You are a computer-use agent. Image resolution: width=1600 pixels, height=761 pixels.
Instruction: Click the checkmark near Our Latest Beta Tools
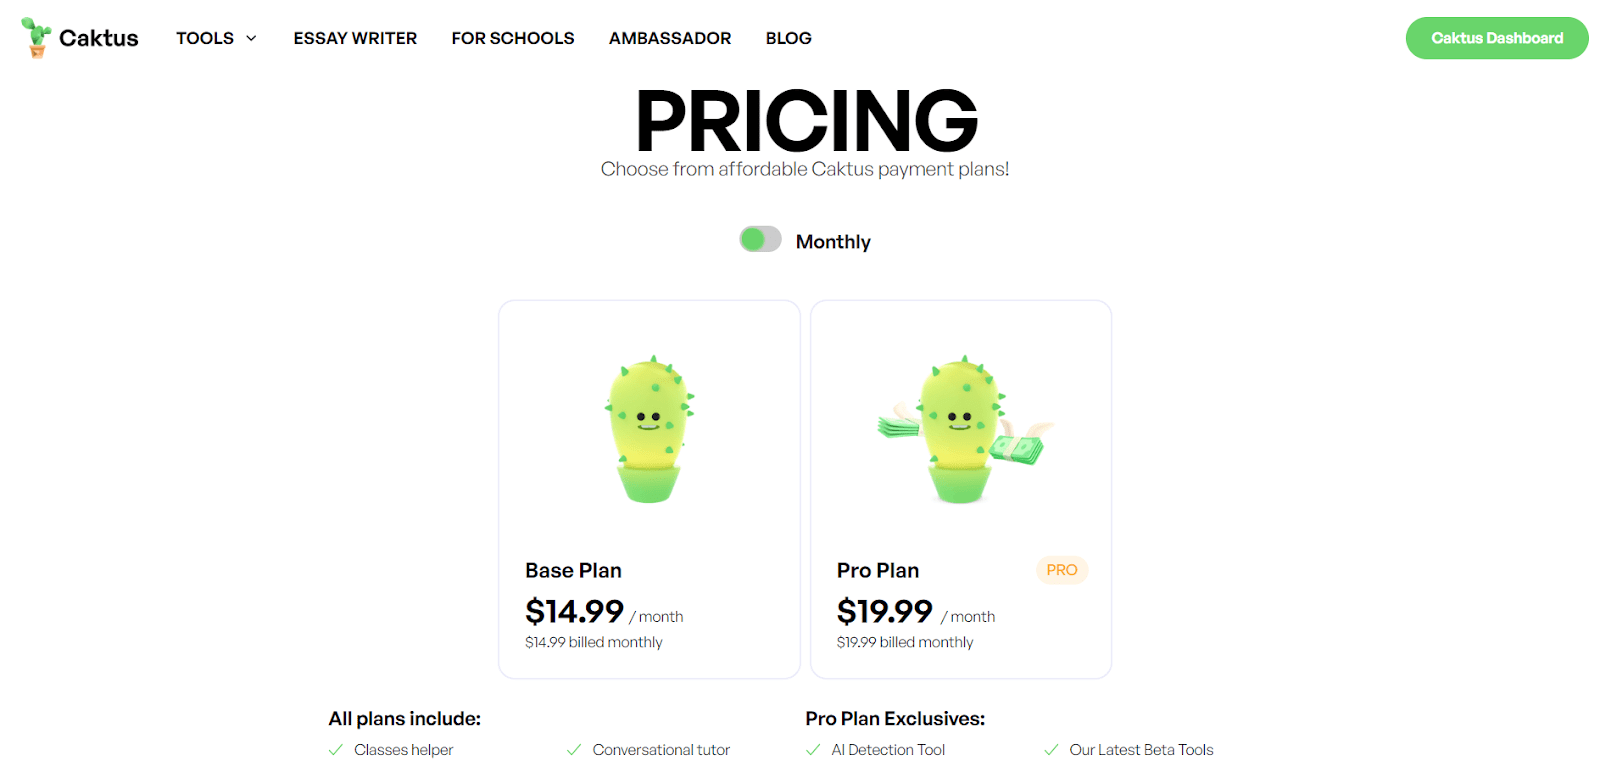(1052, 749)
